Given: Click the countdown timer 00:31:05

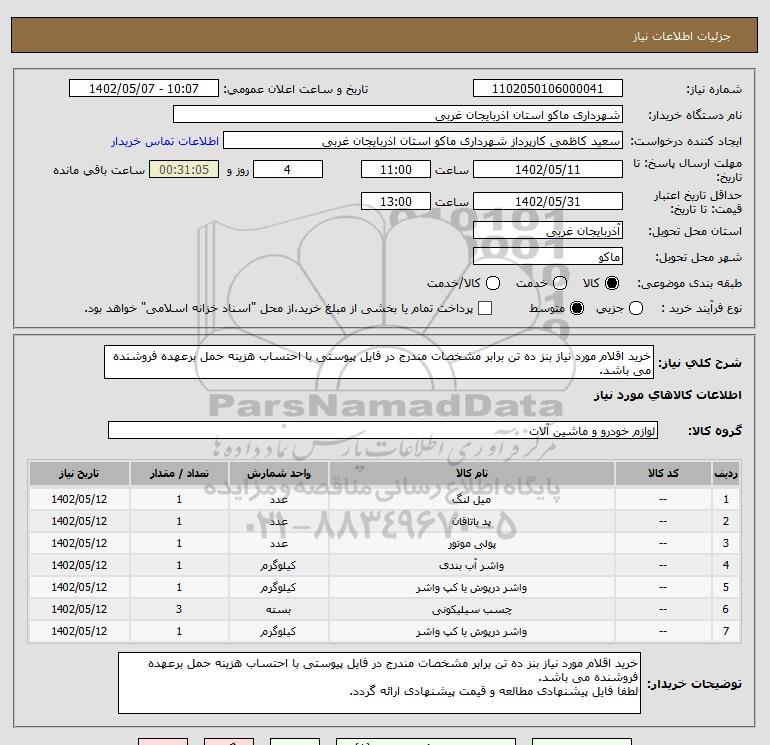Looking at the screenshot, I should coord(184,170).
